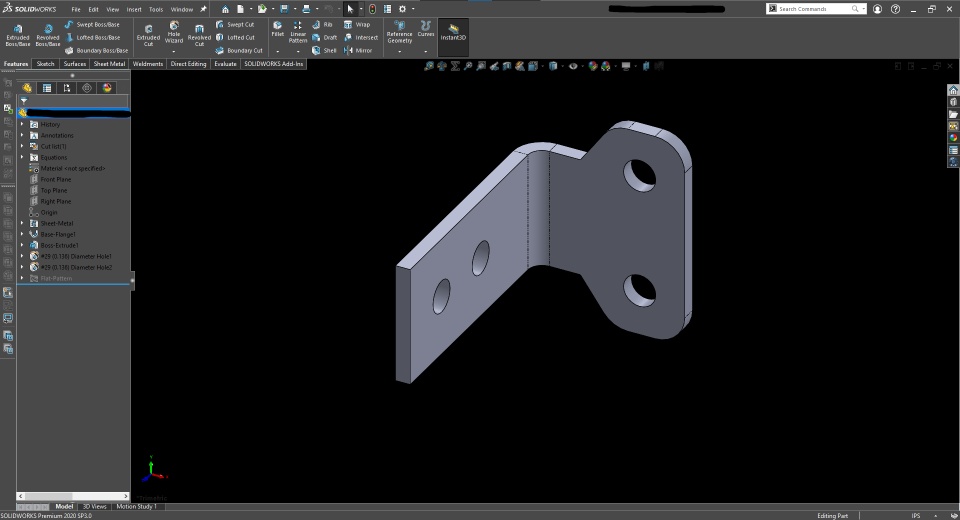Open the Hole Wizard dropdown arrow

click(x=174, y=51)
